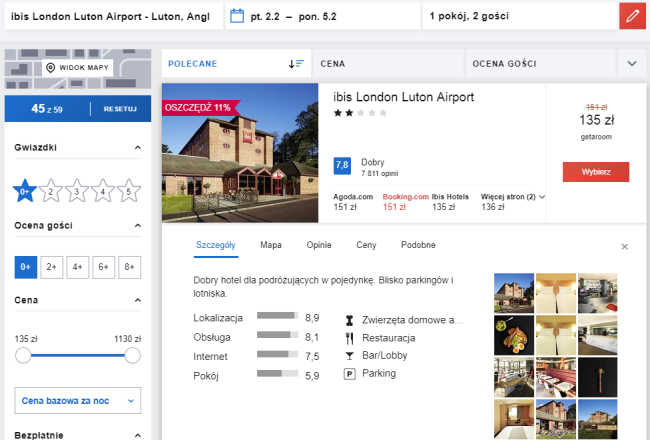Screen dimensions: 650x440
Task: Click the Parking P icon
Action: pos(349,374)
